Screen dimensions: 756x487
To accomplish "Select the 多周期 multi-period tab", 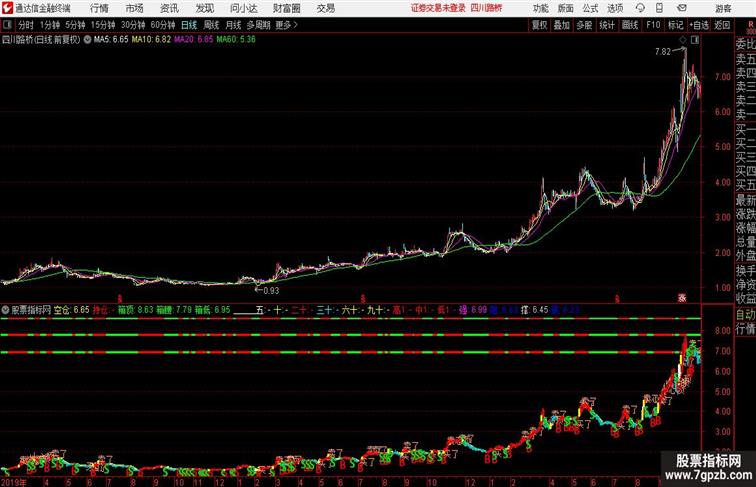I will coord(258,25).
